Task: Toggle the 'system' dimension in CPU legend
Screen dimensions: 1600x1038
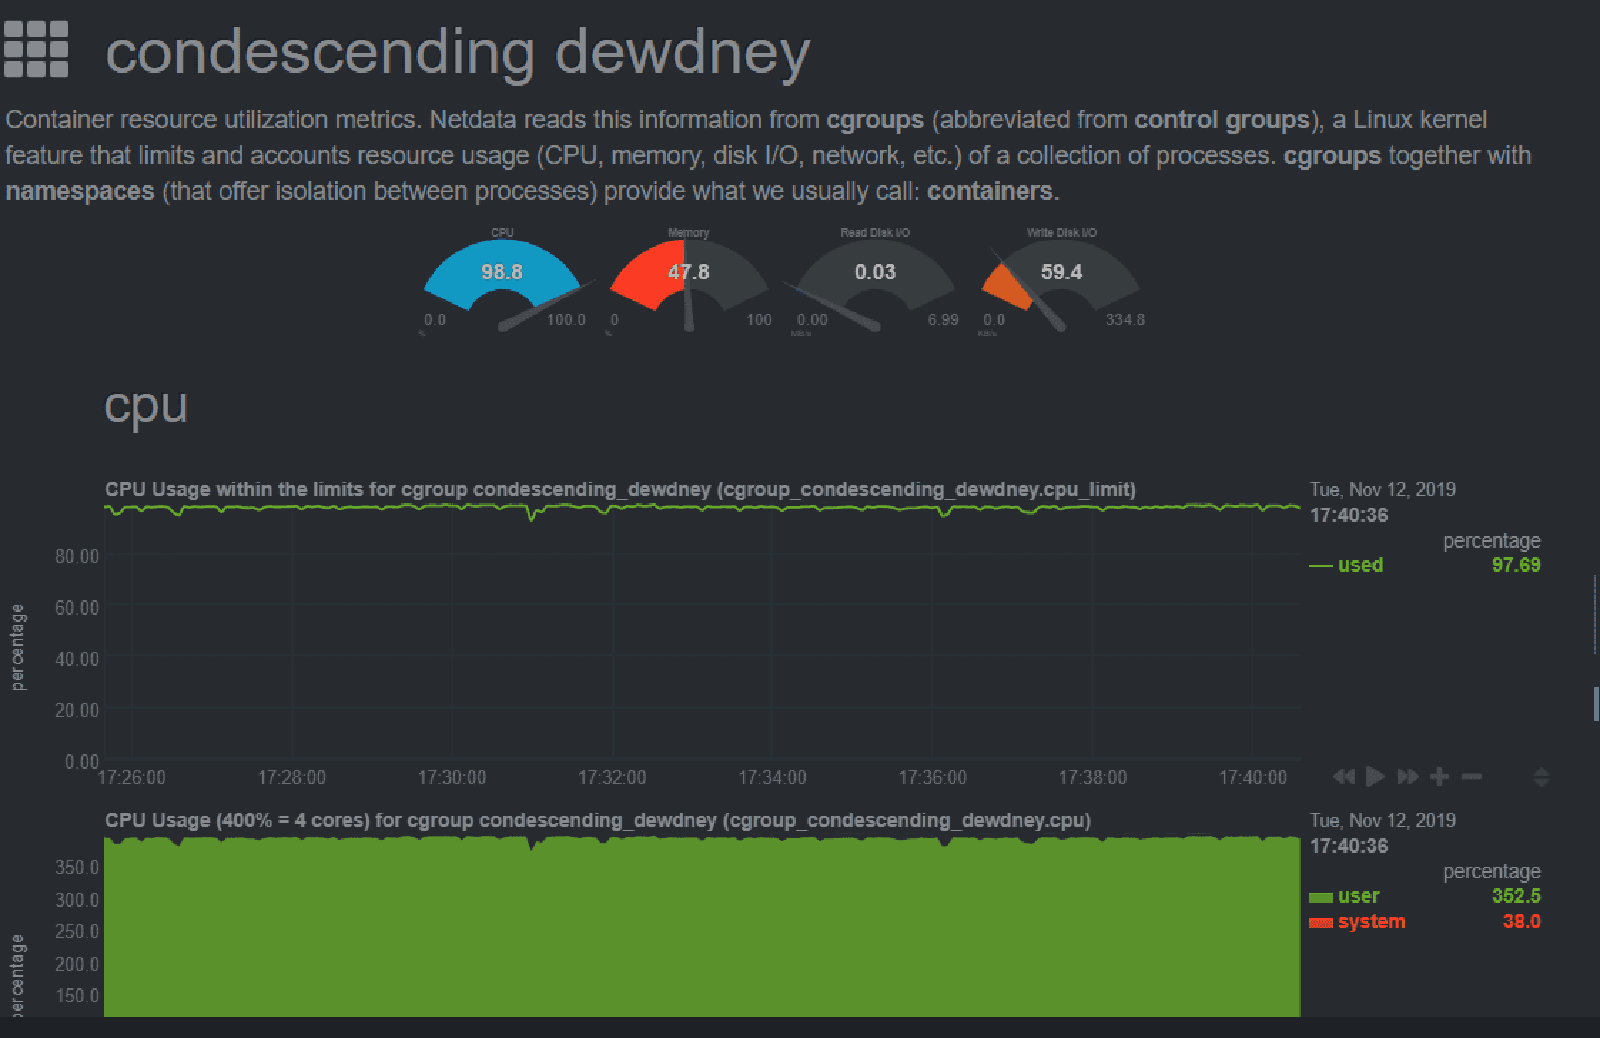Action: (x=1371, y=922)
